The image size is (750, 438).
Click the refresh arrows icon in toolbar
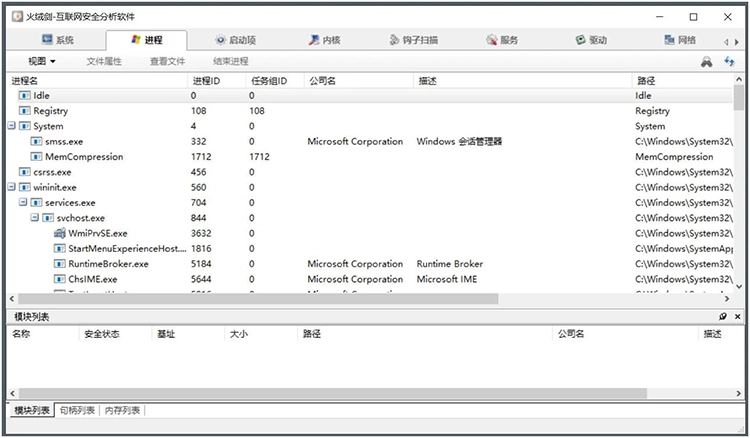[x=729, y=62]
